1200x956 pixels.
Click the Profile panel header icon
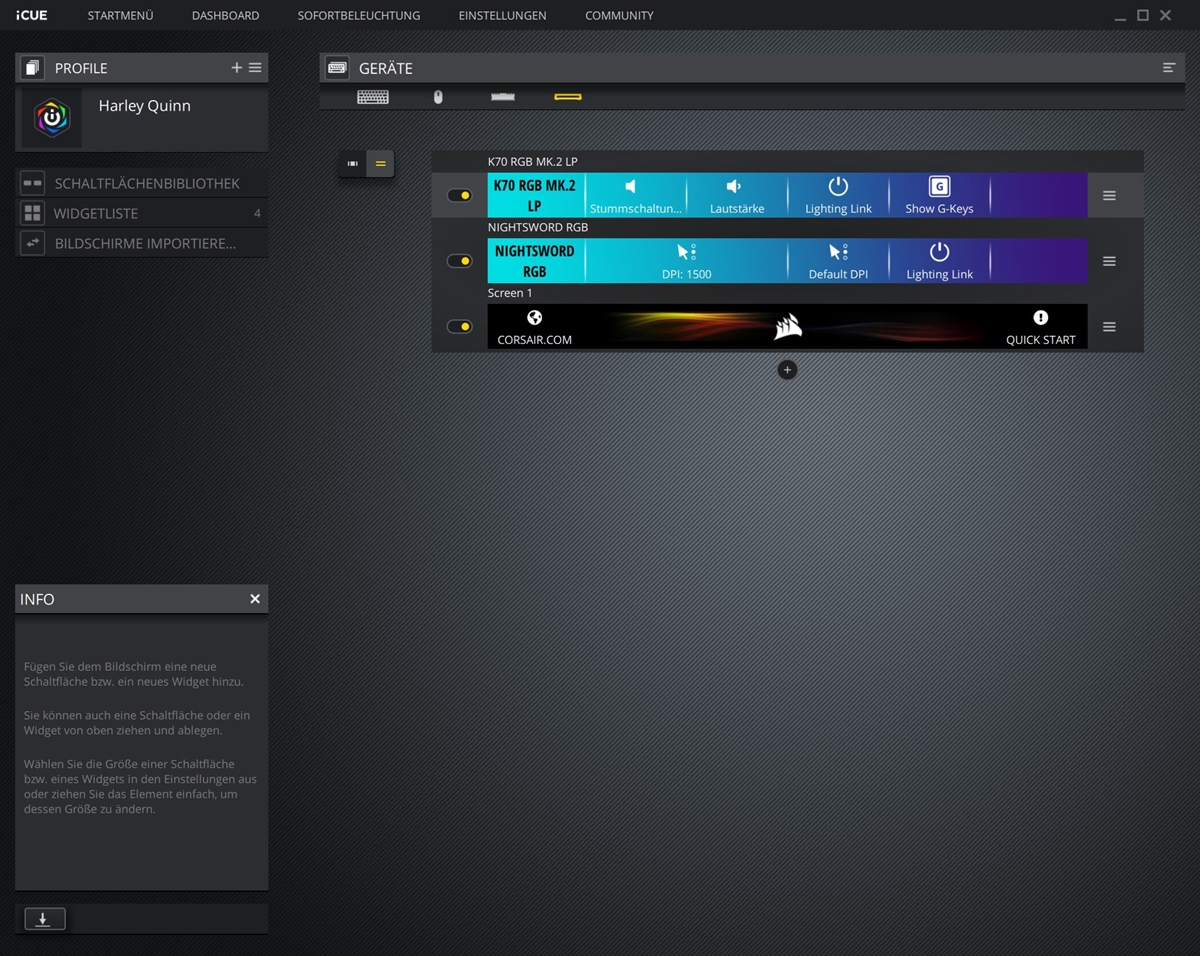(32, 68)
